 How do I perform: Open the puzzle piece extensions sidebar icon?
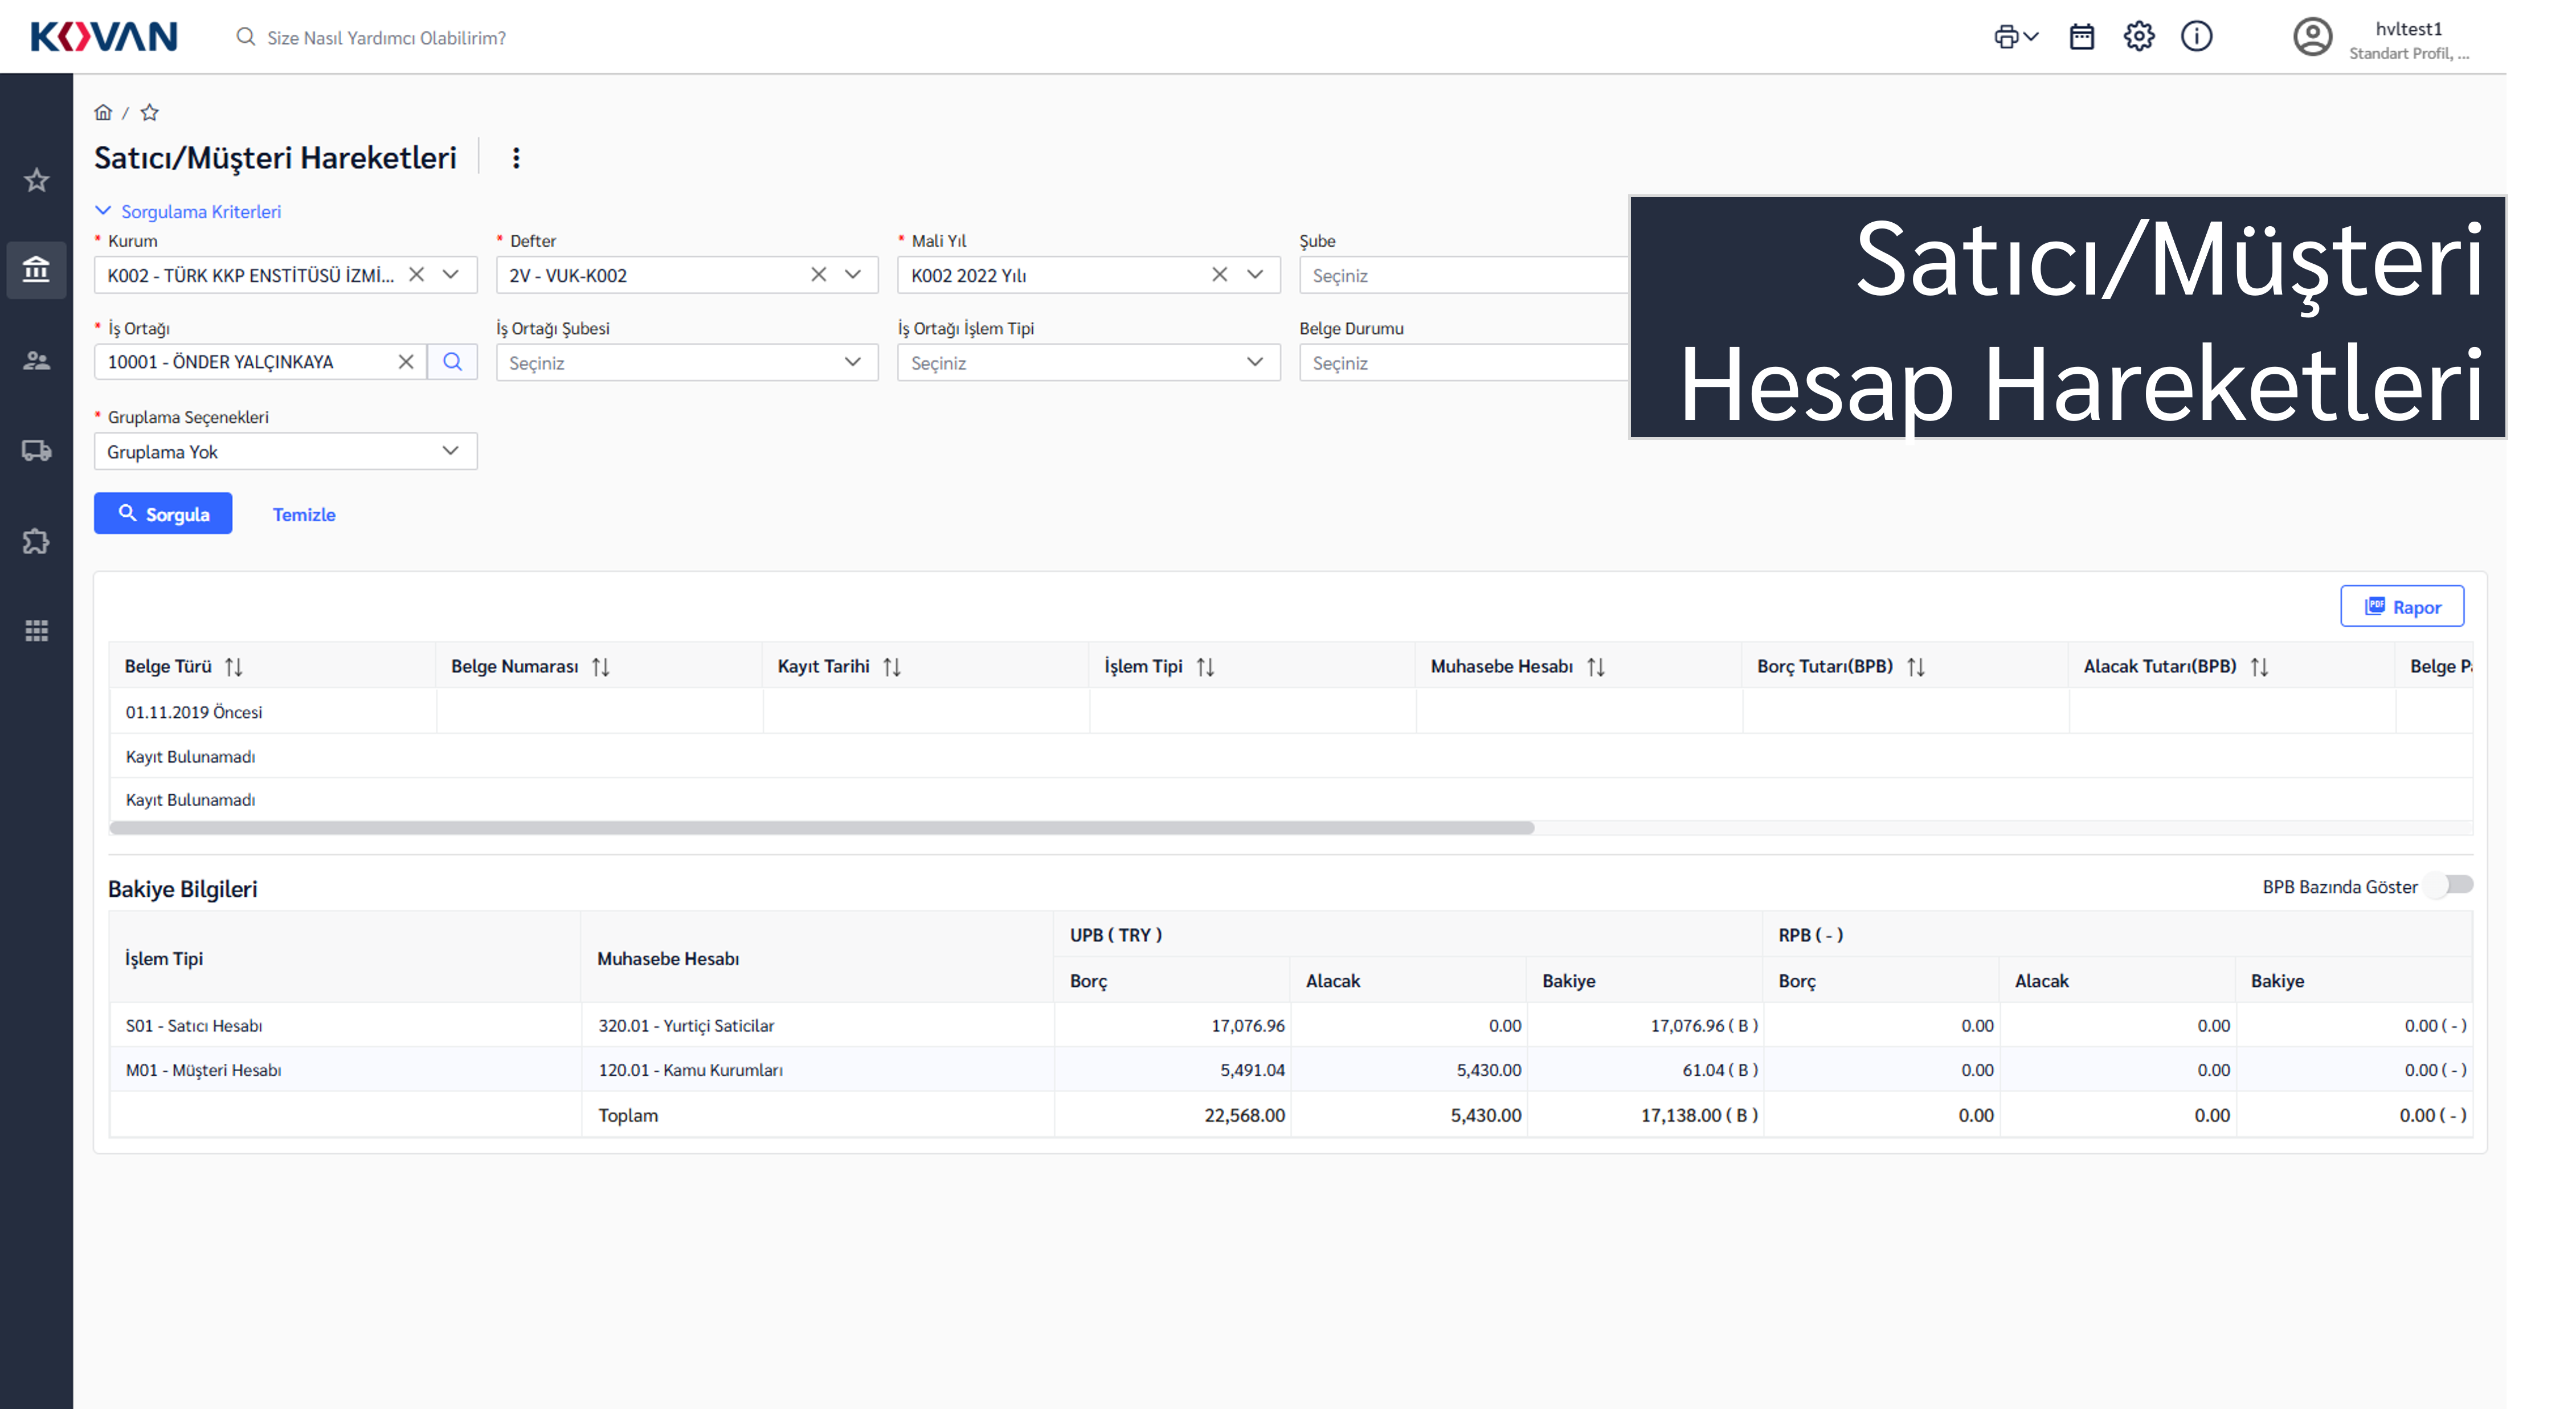pos(36,541)
